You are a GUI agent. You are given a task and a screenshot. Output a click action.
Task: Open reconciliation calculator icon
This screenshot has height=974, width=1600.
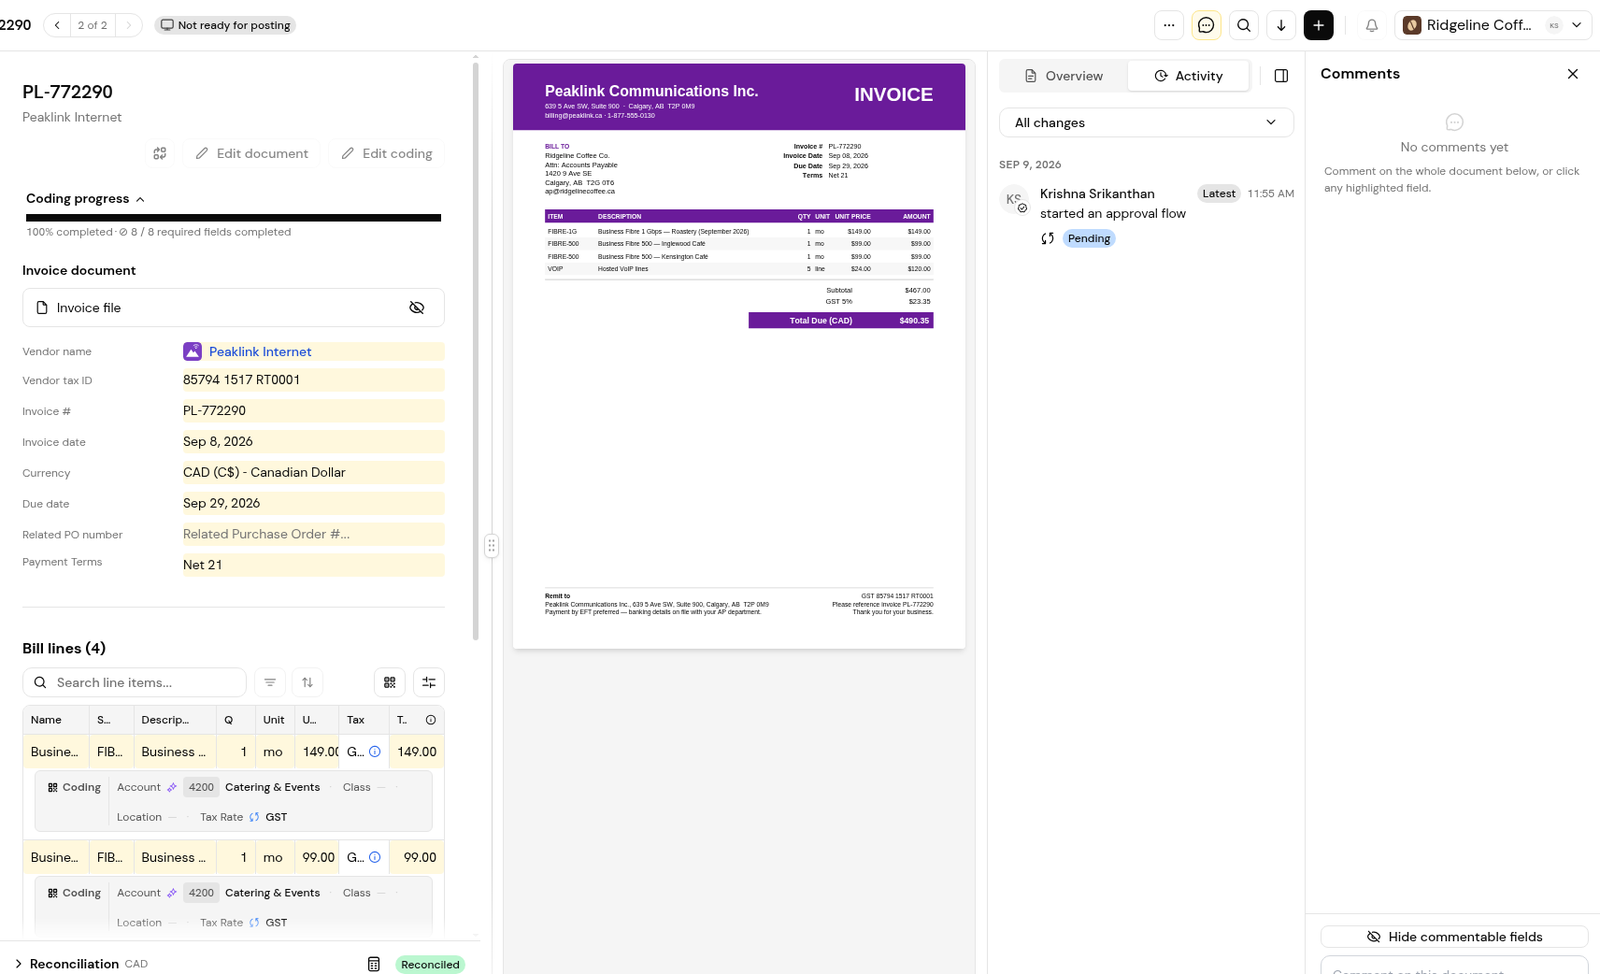pos(374,964)
